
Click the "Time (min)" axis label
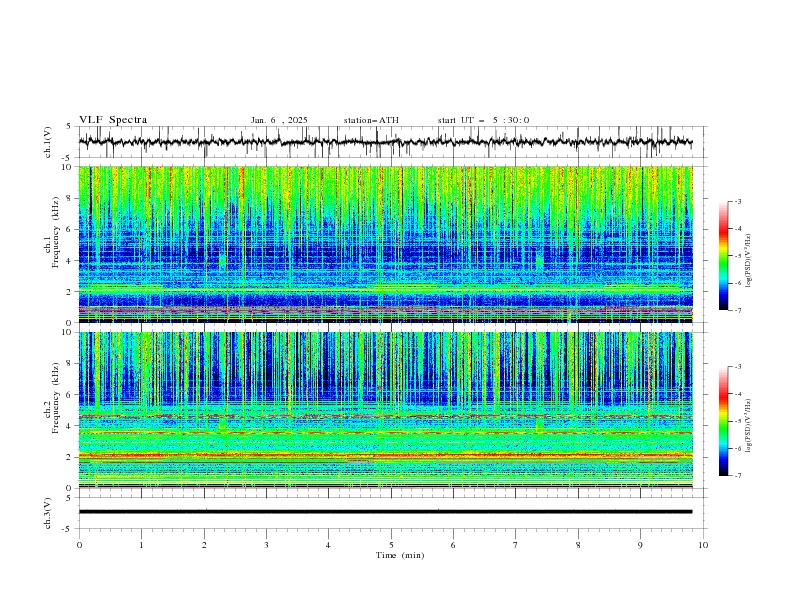tap(400, 555)
